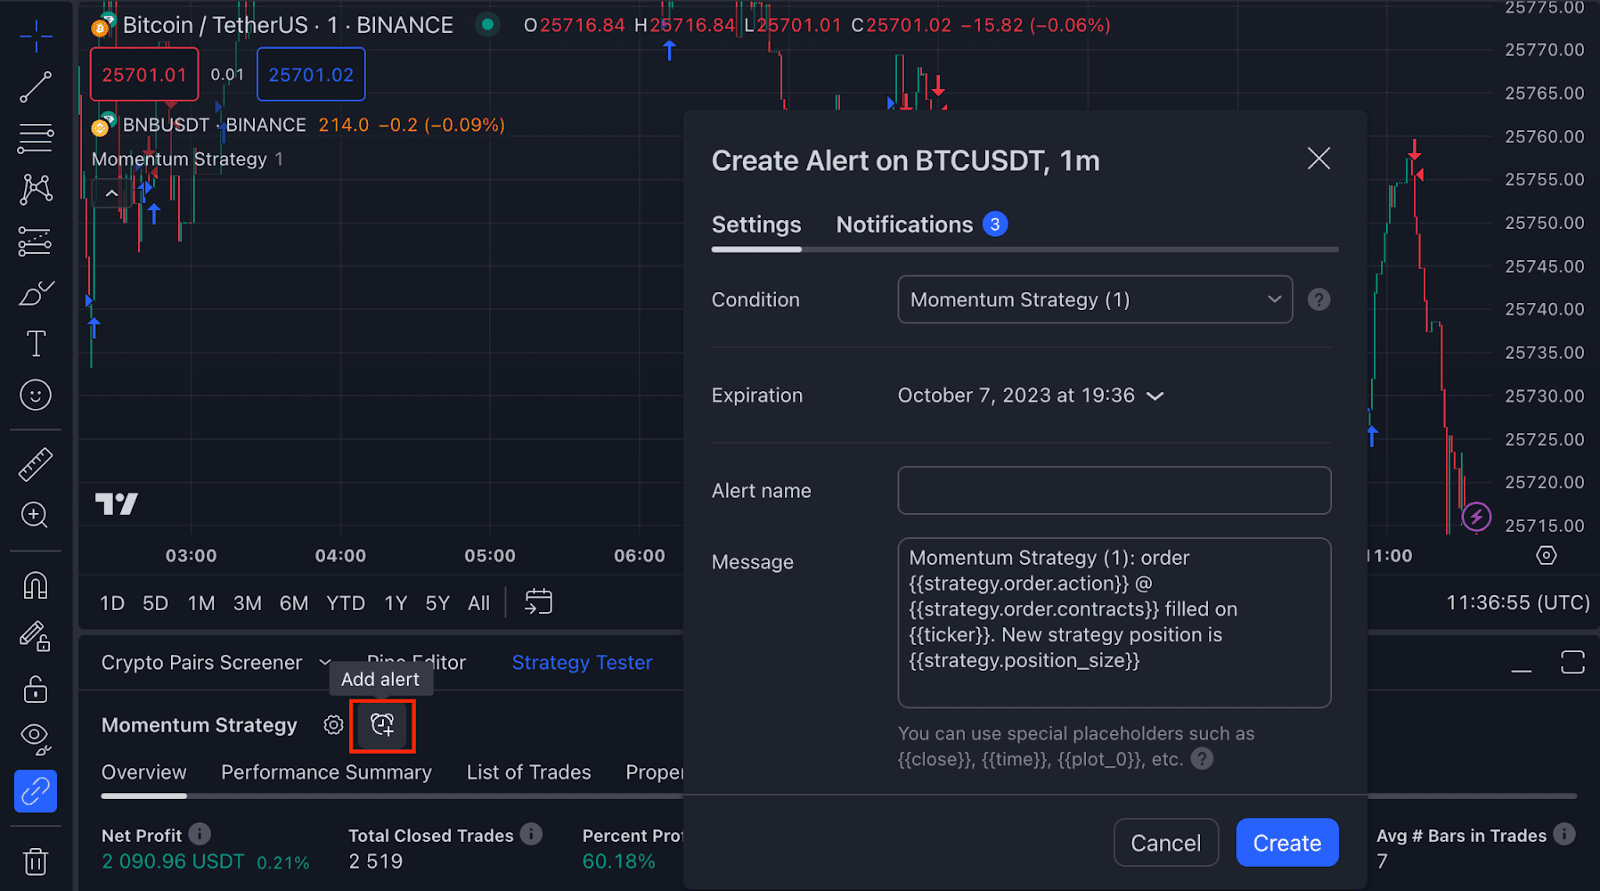Toggle stay in drawing mode
The image size is (1600, 891).
[x=36, y=637]
